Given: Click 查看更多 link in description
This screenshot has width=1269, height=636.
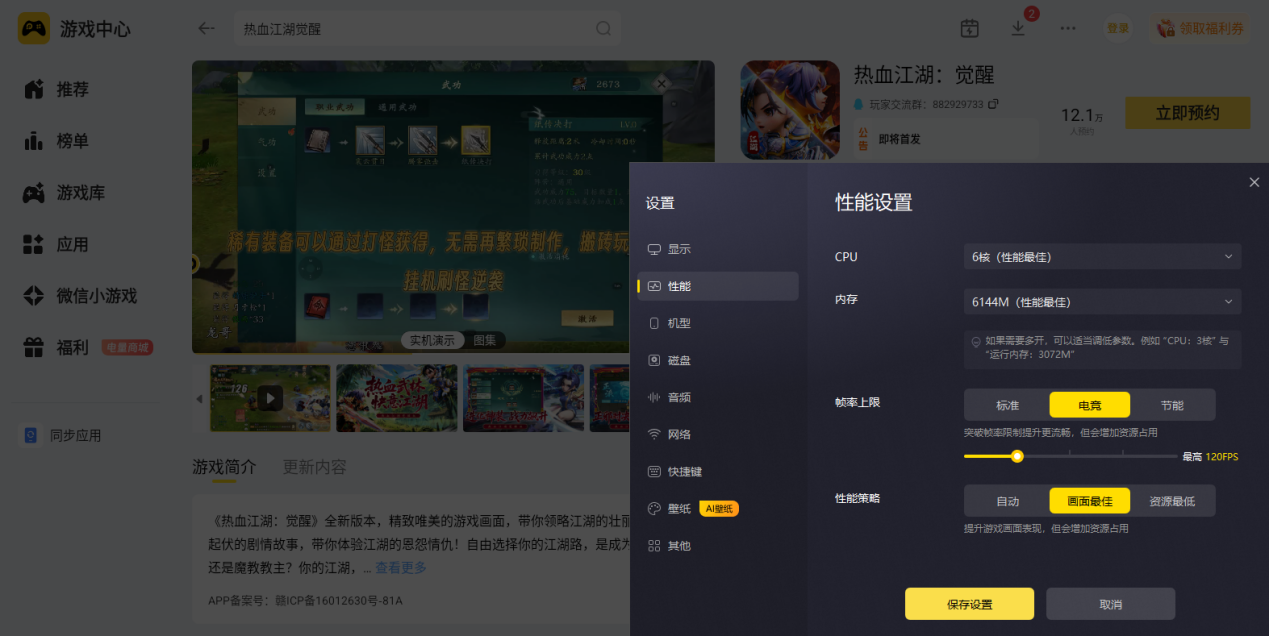Looking at the screenshot, I should pyautogui.click(x=401, y=568).
